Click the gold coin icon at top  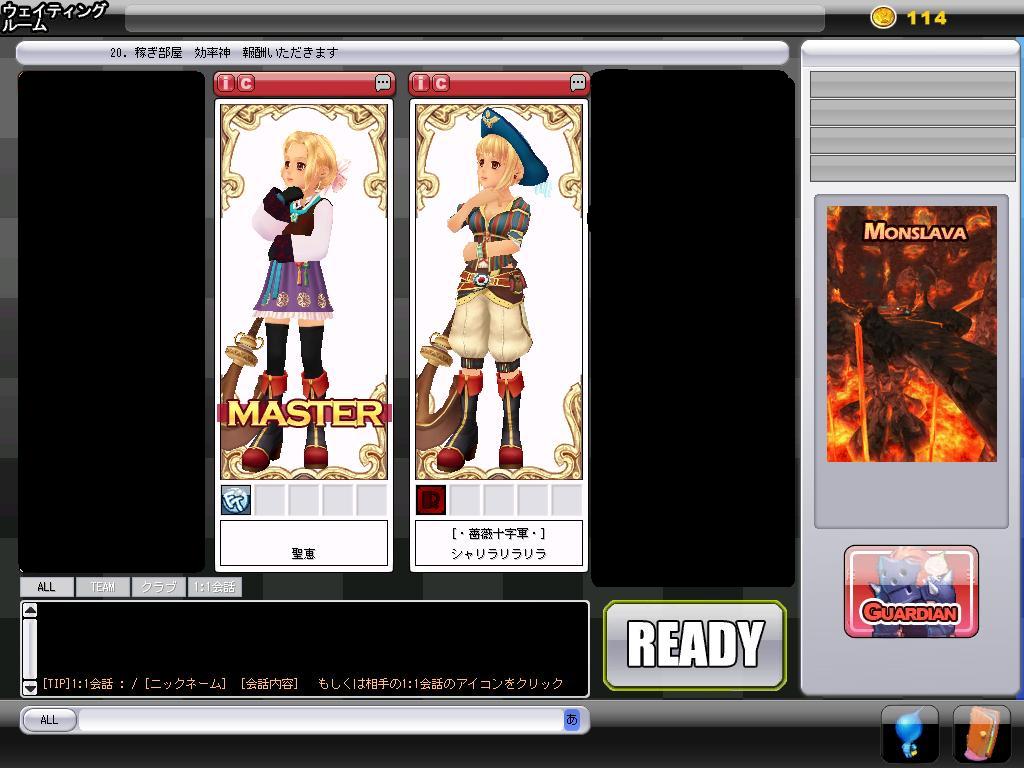point(883,17)
